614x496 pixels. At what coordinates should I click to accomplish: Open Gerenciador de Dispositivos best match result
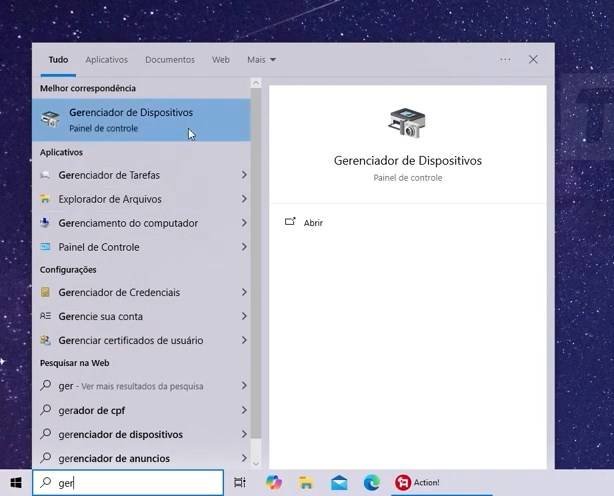click(141, 120)
